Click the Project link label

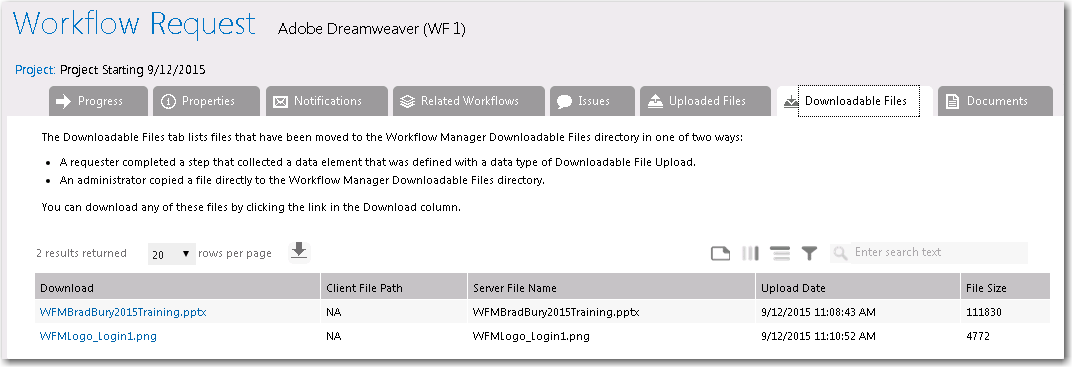coord(35,70)
